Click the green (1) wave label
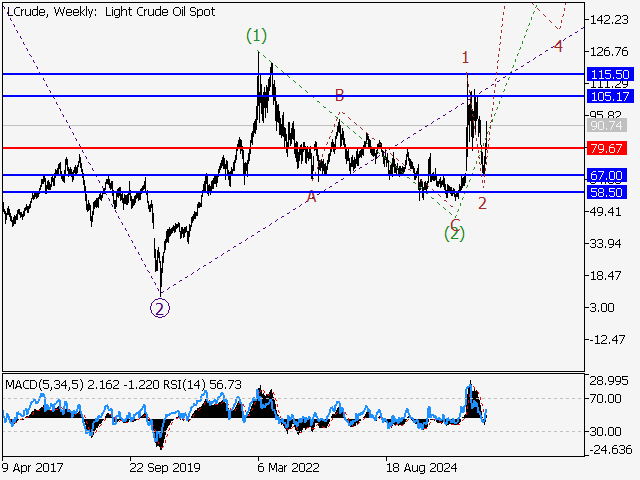 257,36
